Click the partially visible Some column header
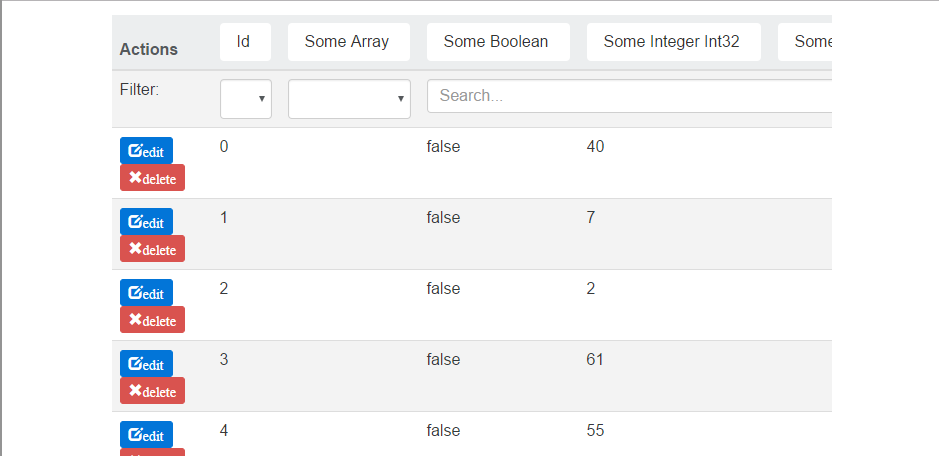 point(805,42)
